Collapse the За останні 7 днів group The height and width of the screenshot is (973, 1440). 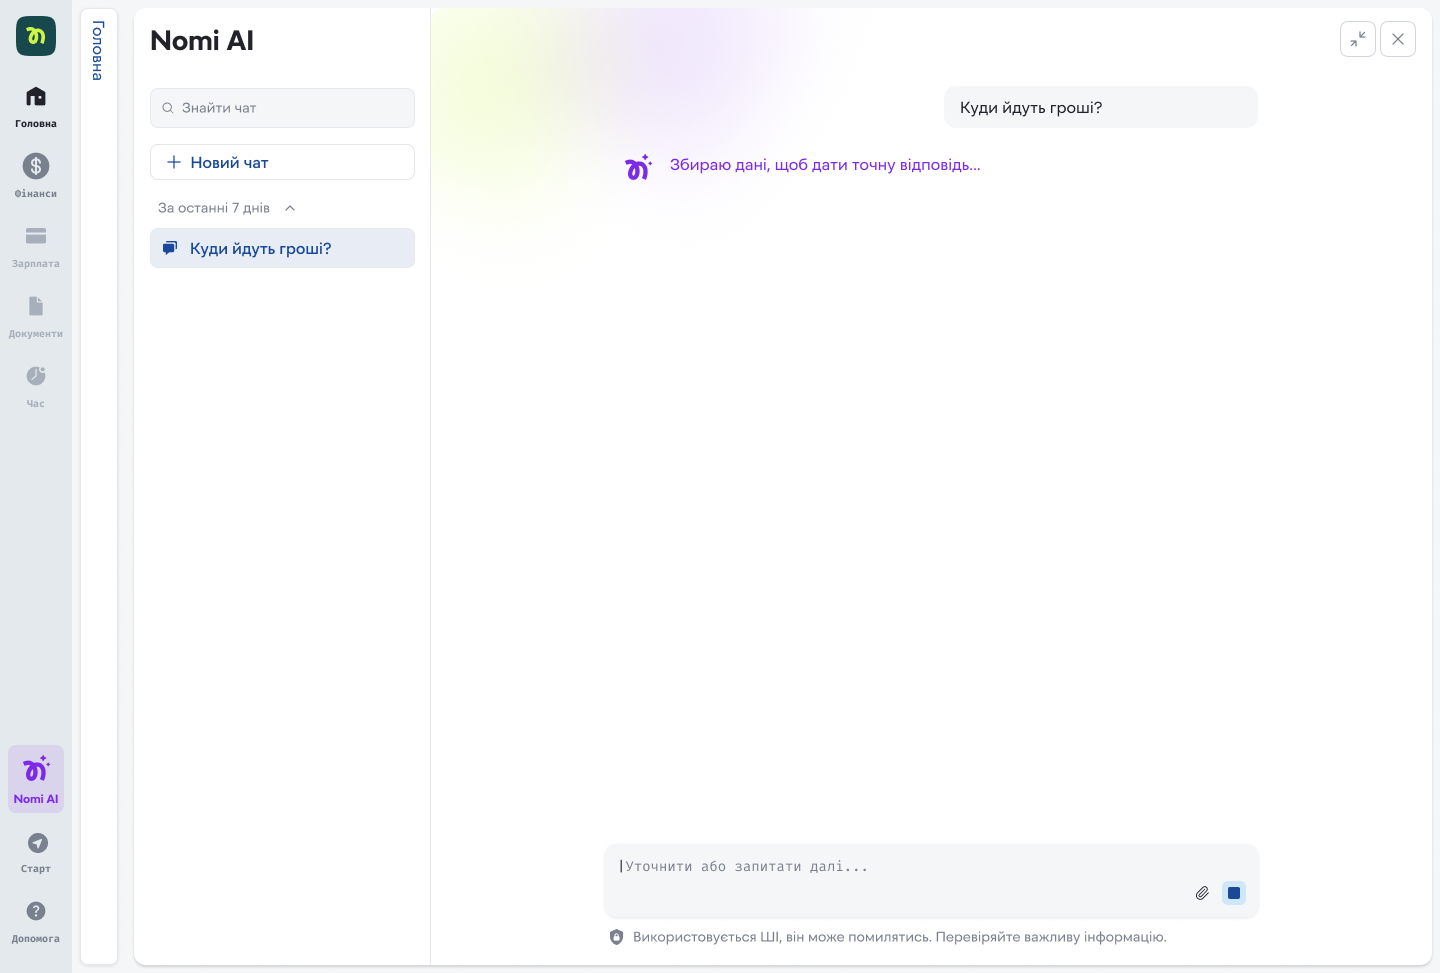[x=290, y=208]
